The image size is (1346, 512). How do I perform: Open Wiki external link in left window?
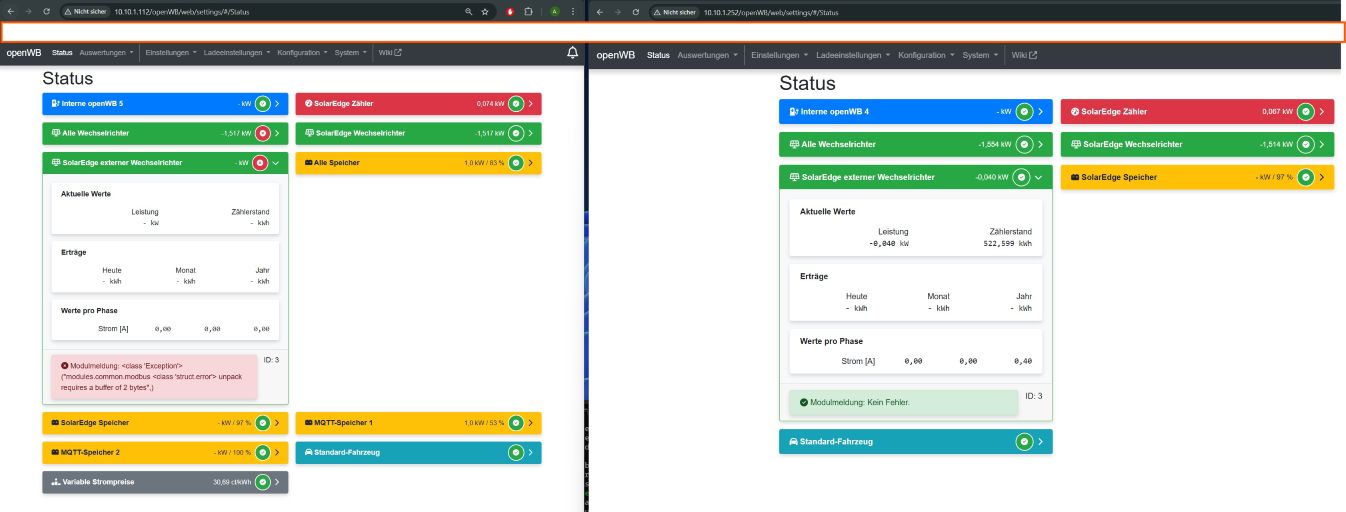pos(390,52)
